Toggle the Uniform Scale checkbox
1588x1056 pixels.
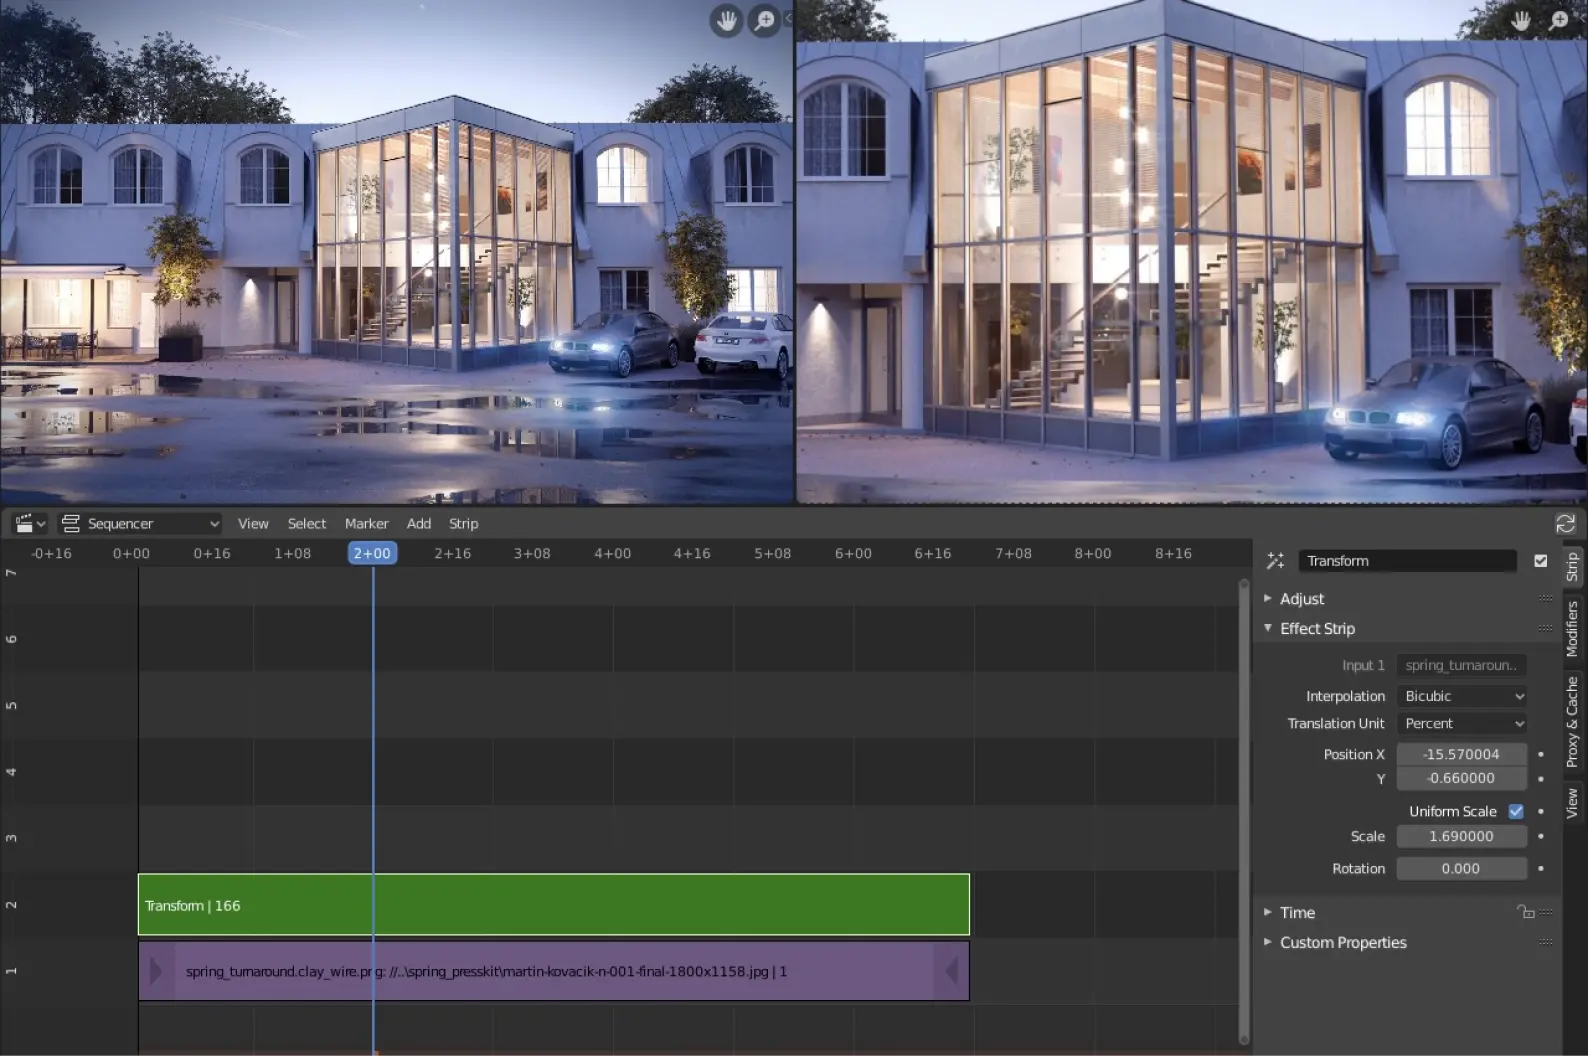click(x=1516, y=811)
